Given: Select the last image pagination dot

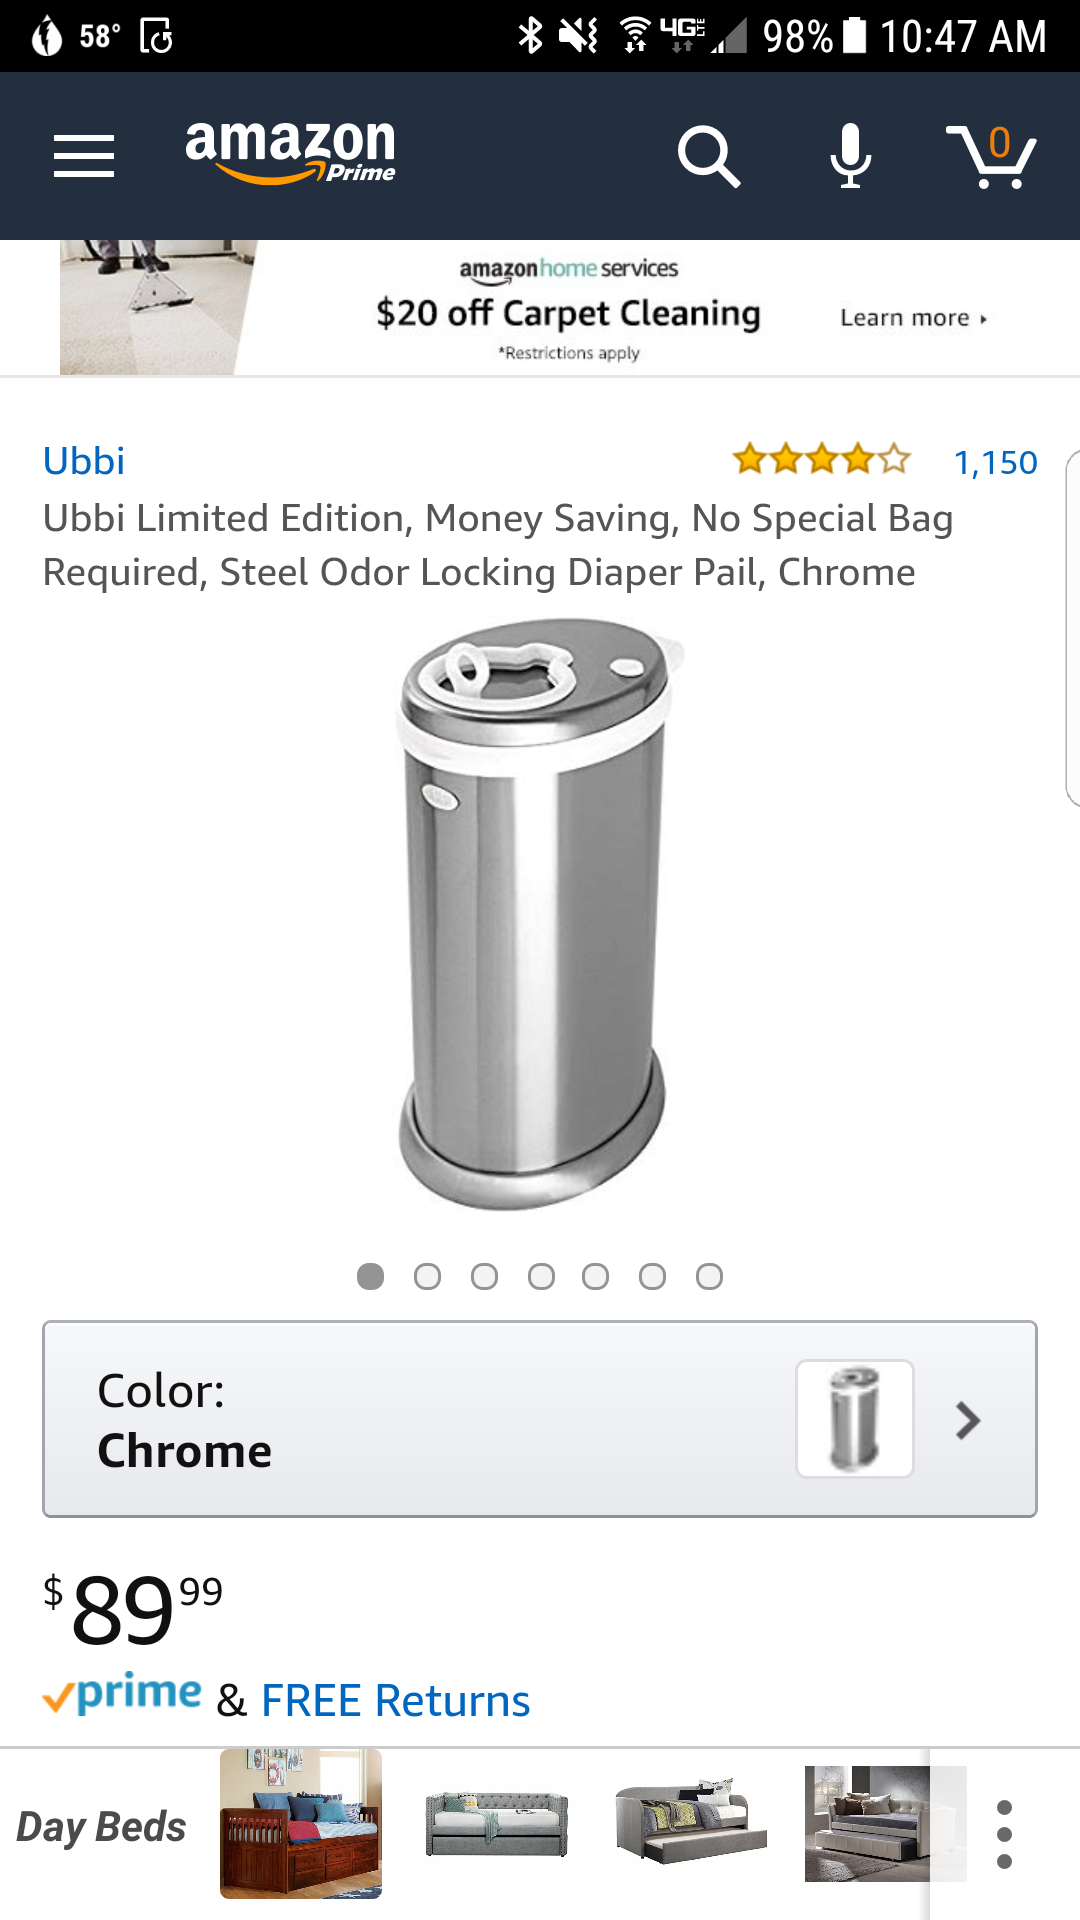Looking at the screenshot, I should tap(709, 1277).
